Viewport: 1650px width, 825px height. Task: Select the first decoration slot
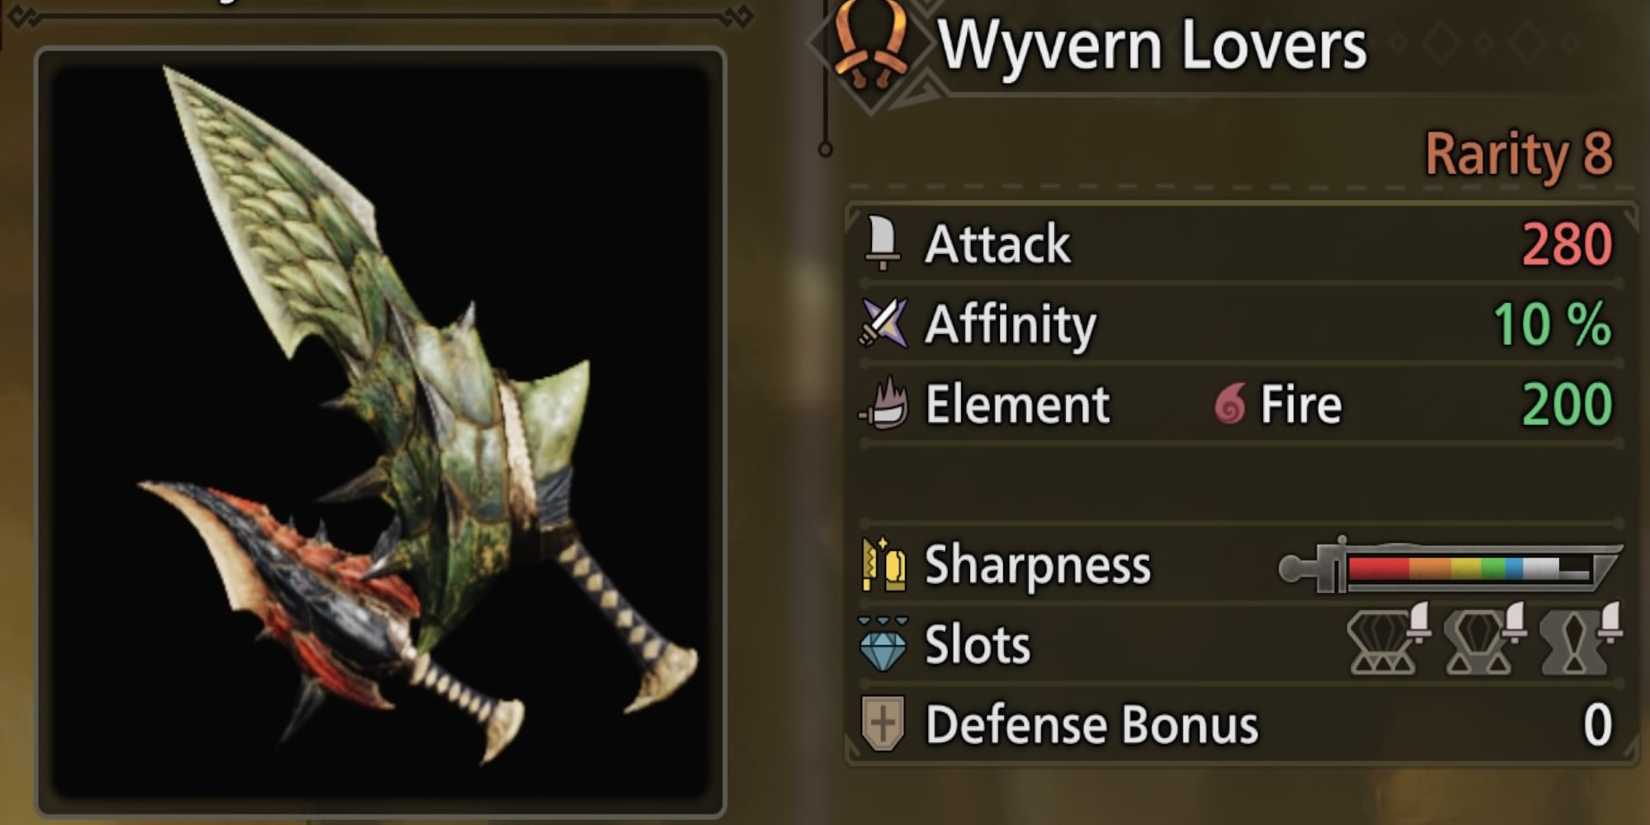click(1388, 639)
